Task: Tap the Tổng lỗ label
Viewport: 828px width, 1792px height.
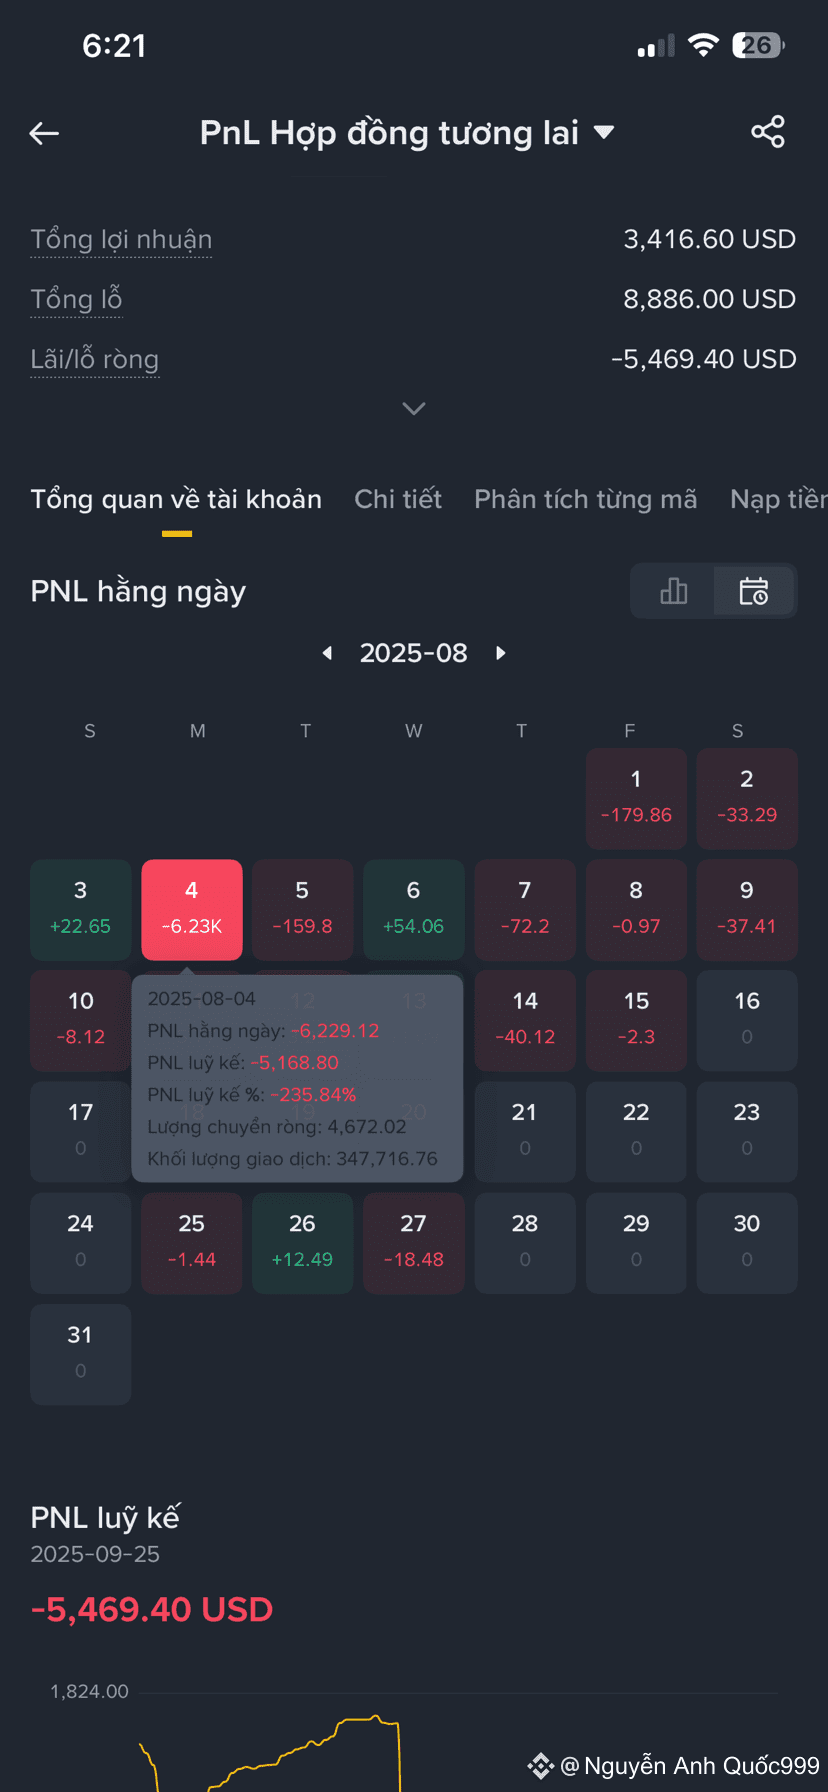Action: [x=76, y=299]
